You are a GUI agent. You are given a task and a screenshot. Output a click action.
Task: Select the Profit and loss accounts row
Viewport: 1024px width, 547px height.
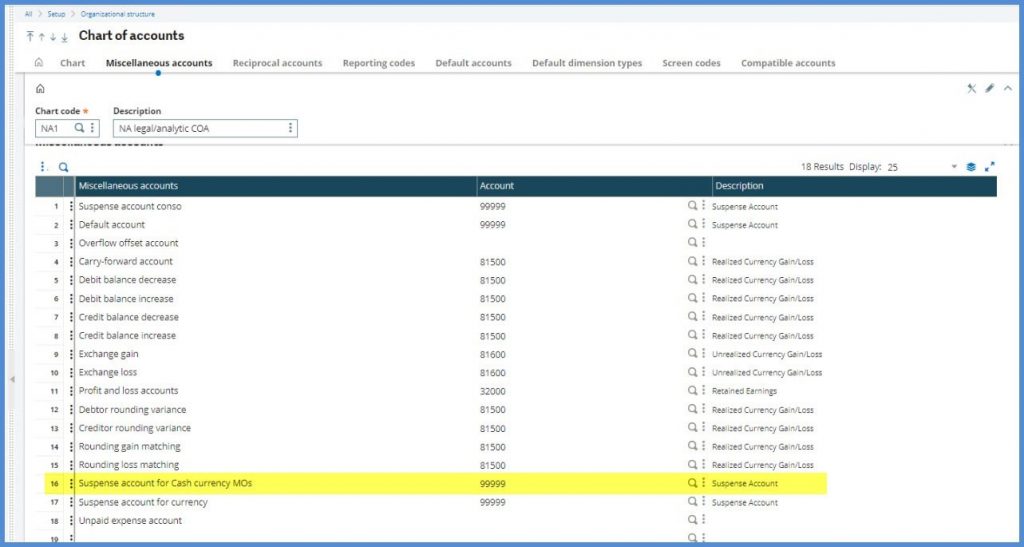pos(128,391)
